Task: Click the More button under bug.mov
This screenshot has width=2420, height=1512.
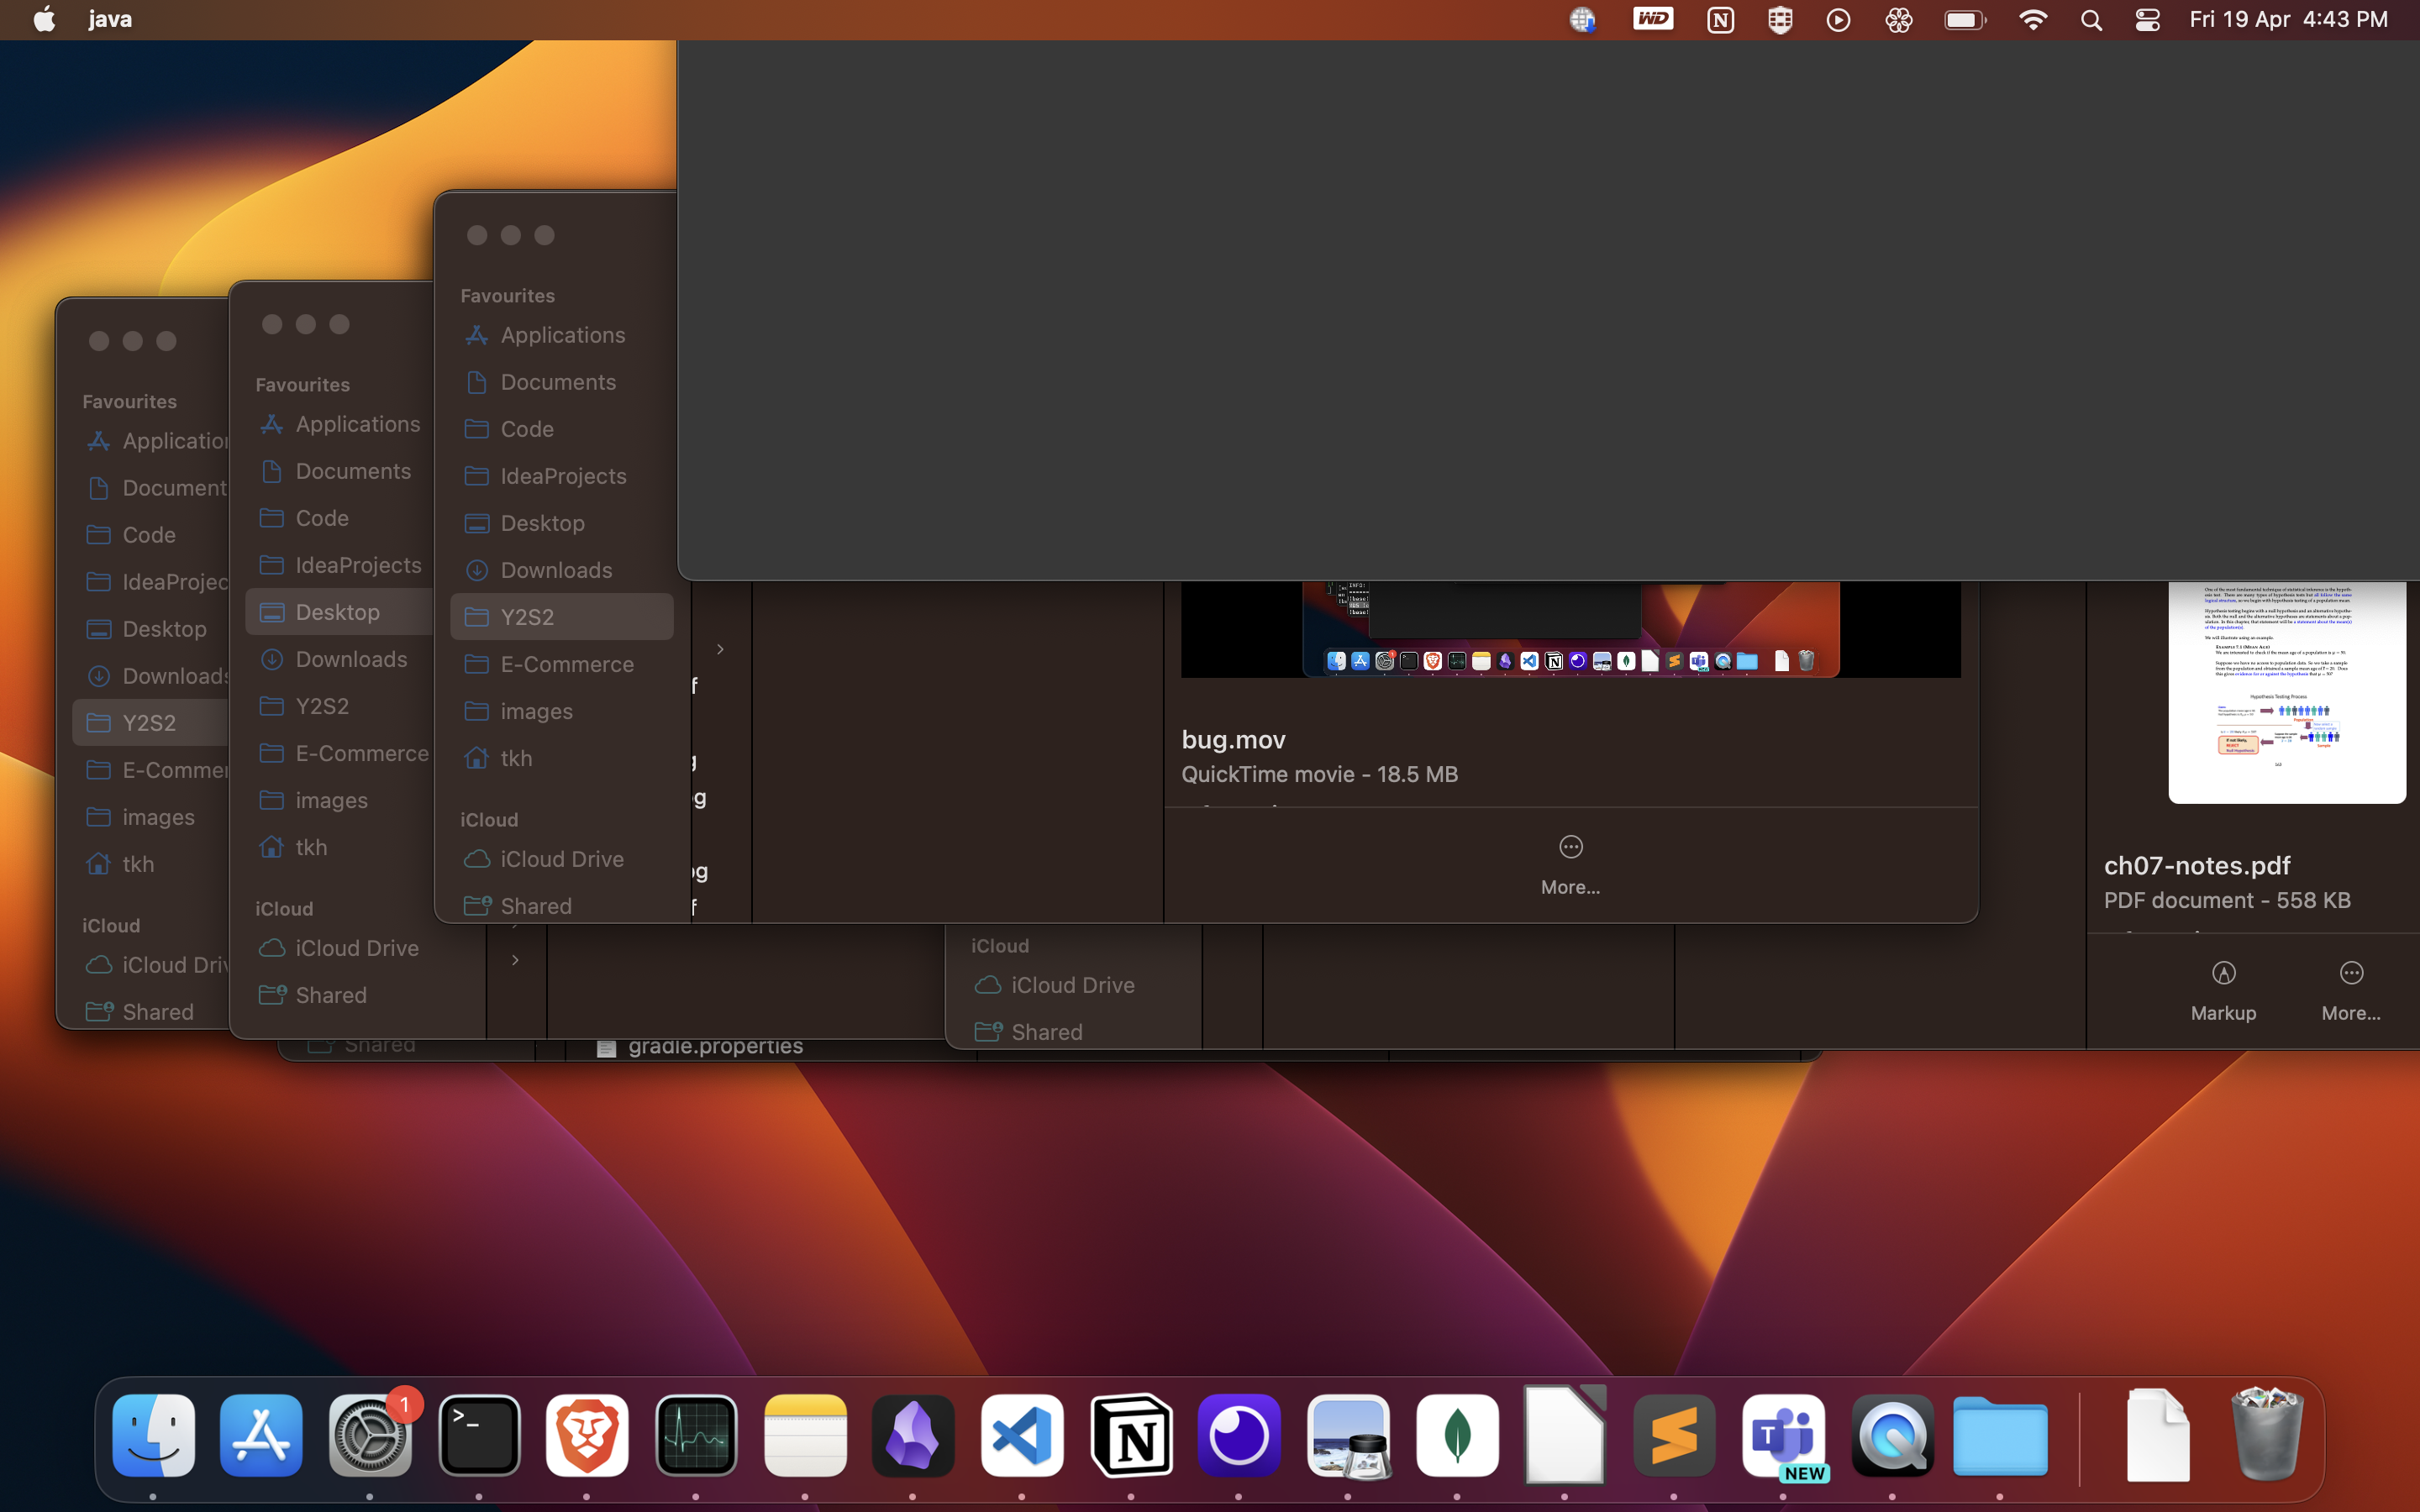Action: coord(1570,864)
